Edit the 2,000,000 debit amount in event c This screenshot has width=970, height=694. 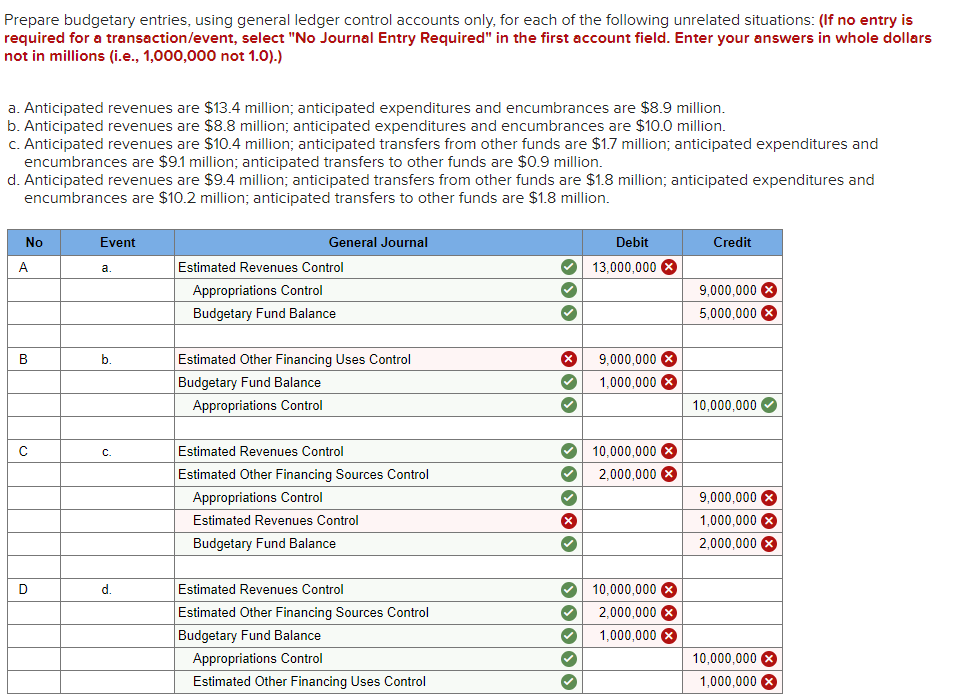[x=632, y=474]
